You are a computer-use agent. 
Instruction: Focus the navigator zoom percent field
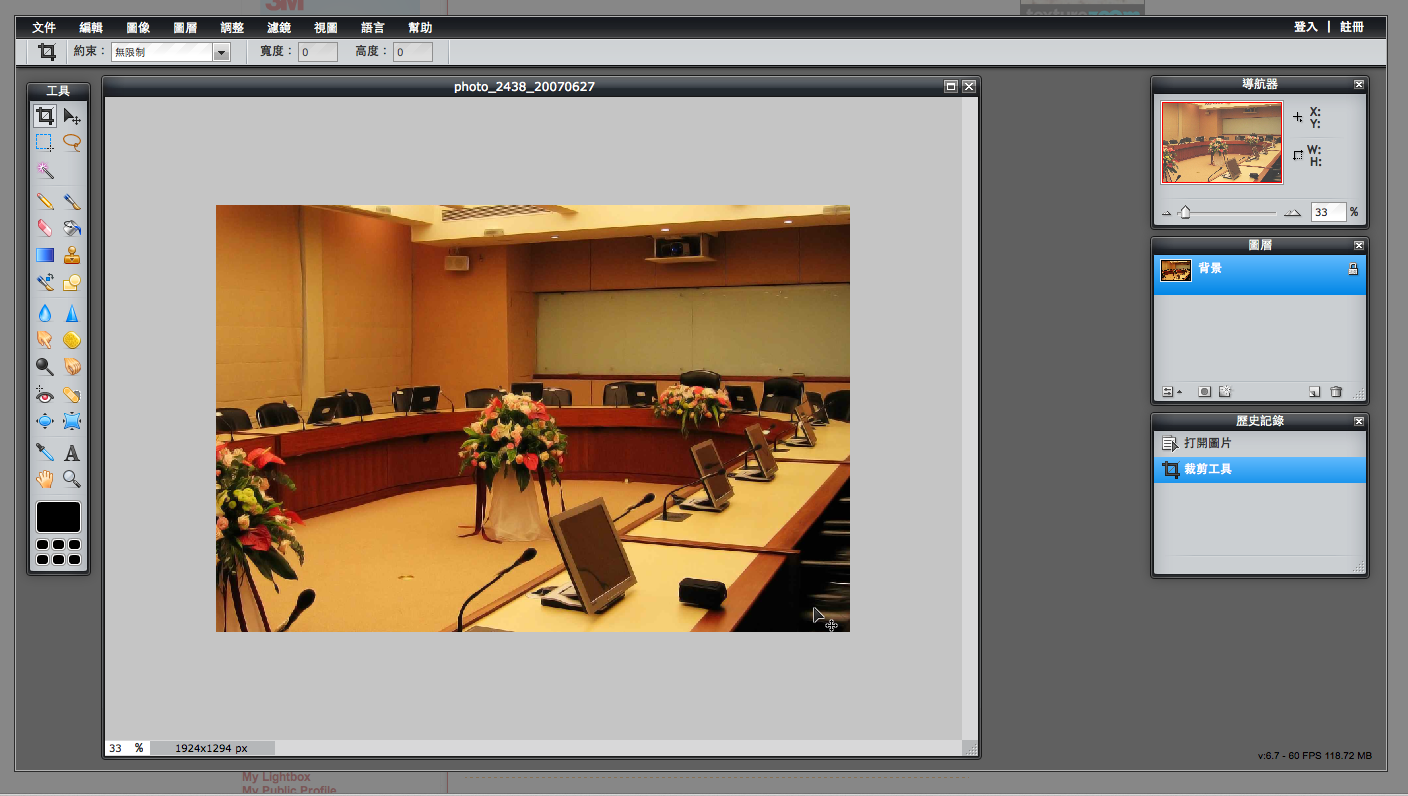coord(1328,212)
